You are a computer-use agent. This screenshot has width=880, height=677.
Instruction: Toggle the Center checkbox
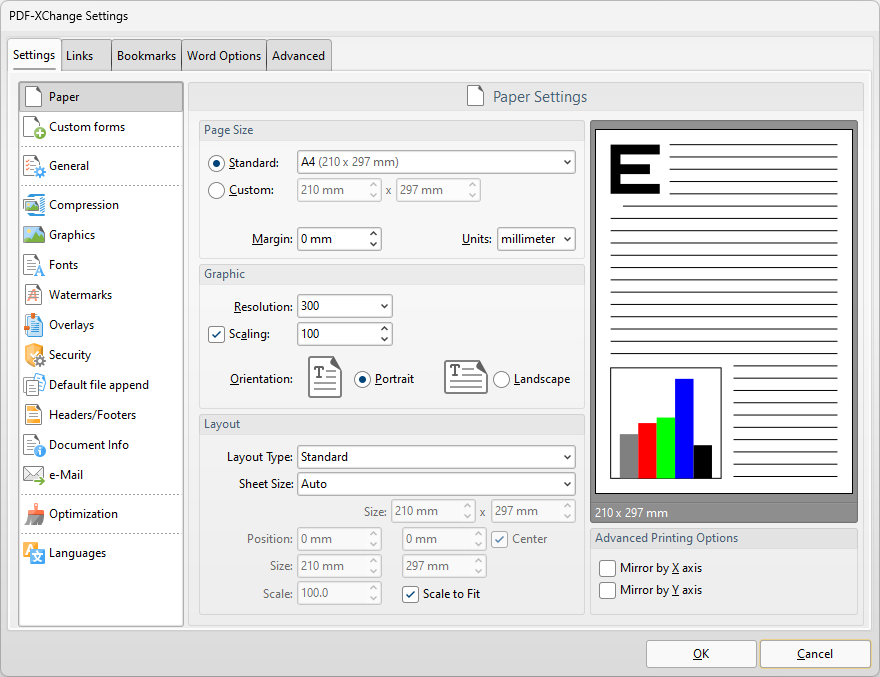[499, 539]
